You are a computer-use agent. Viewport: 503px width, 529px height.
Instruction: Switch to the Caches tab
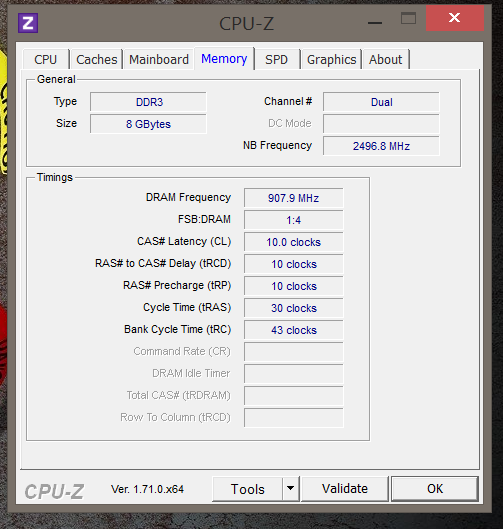click(96, 60)
